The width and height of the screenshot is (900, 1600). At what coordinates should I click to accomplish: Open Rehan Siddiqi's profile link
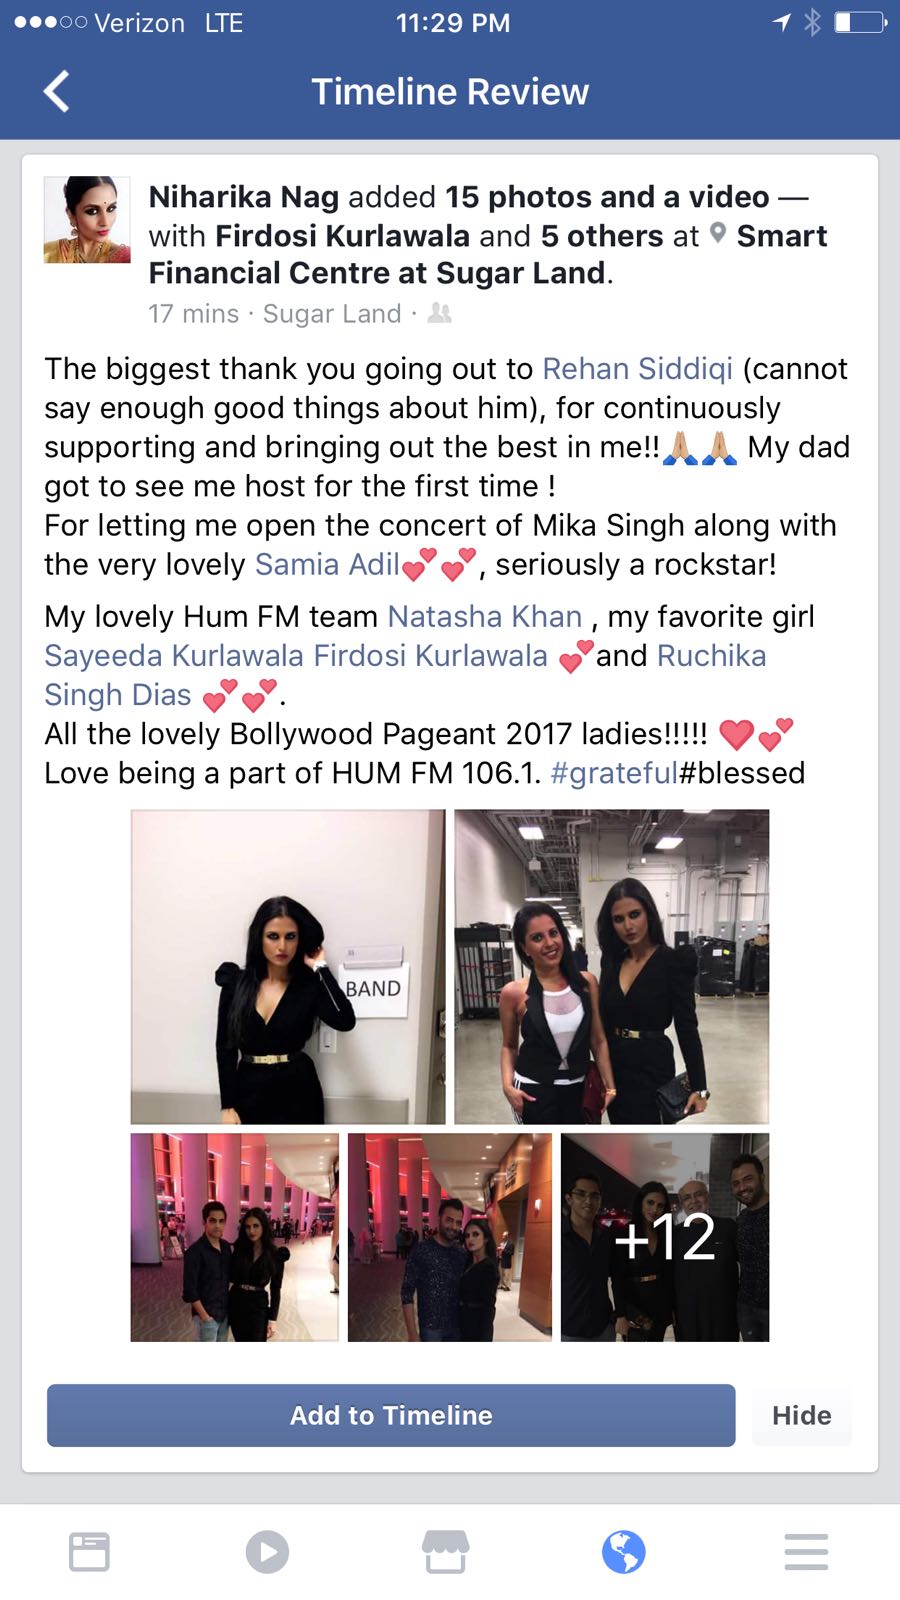pos(637,369)
